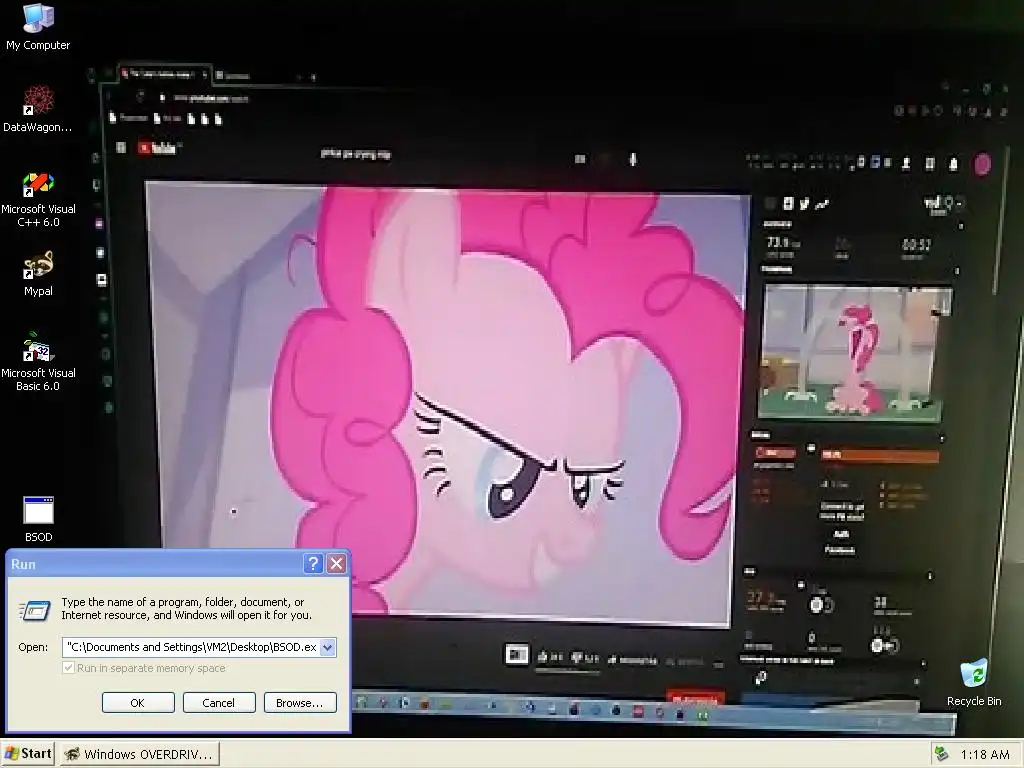The width and height of the screenshot is (1024, 768).
Task: Click the 1:18 AM taskbar clock
Action: point(985,755)
